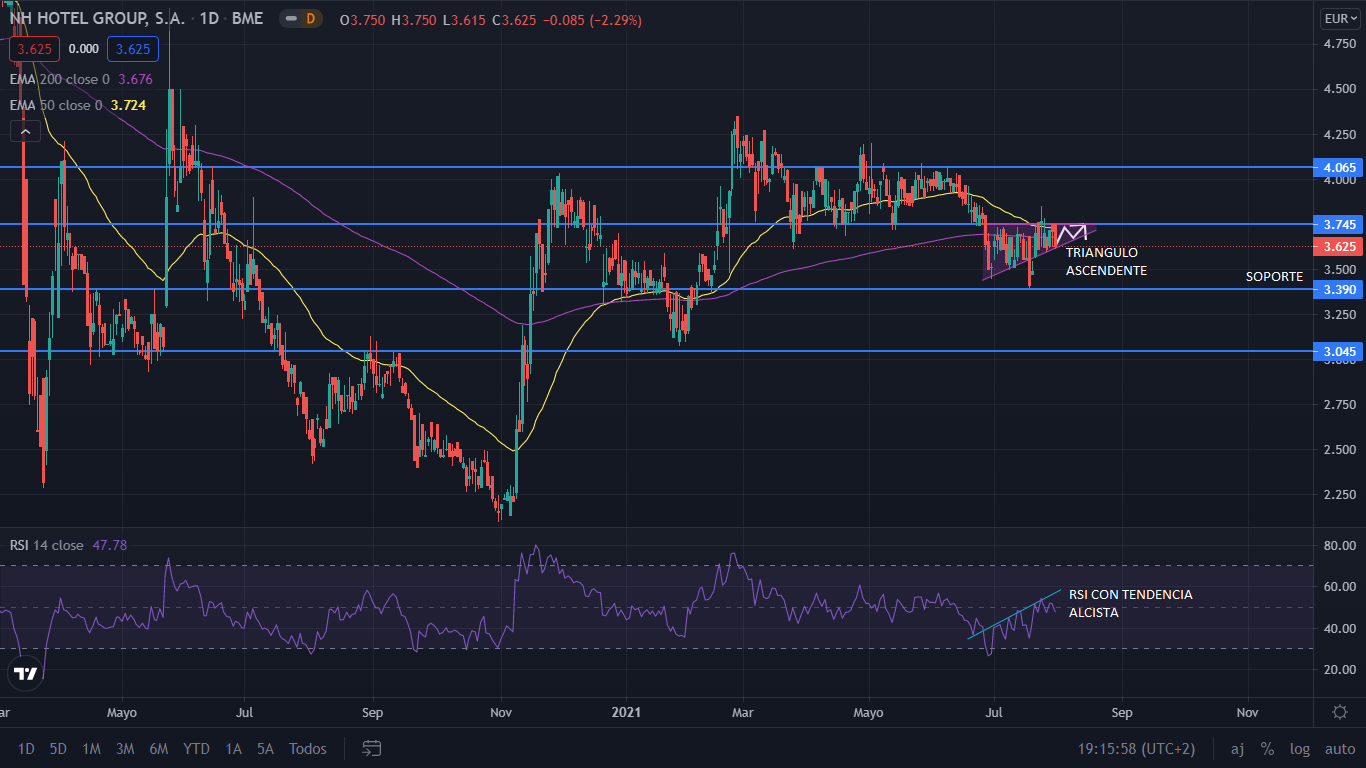The width and height of the screenshot is (1366, 768).
Task: Click the red sell price box 3.625
Action: click(35, 48)
